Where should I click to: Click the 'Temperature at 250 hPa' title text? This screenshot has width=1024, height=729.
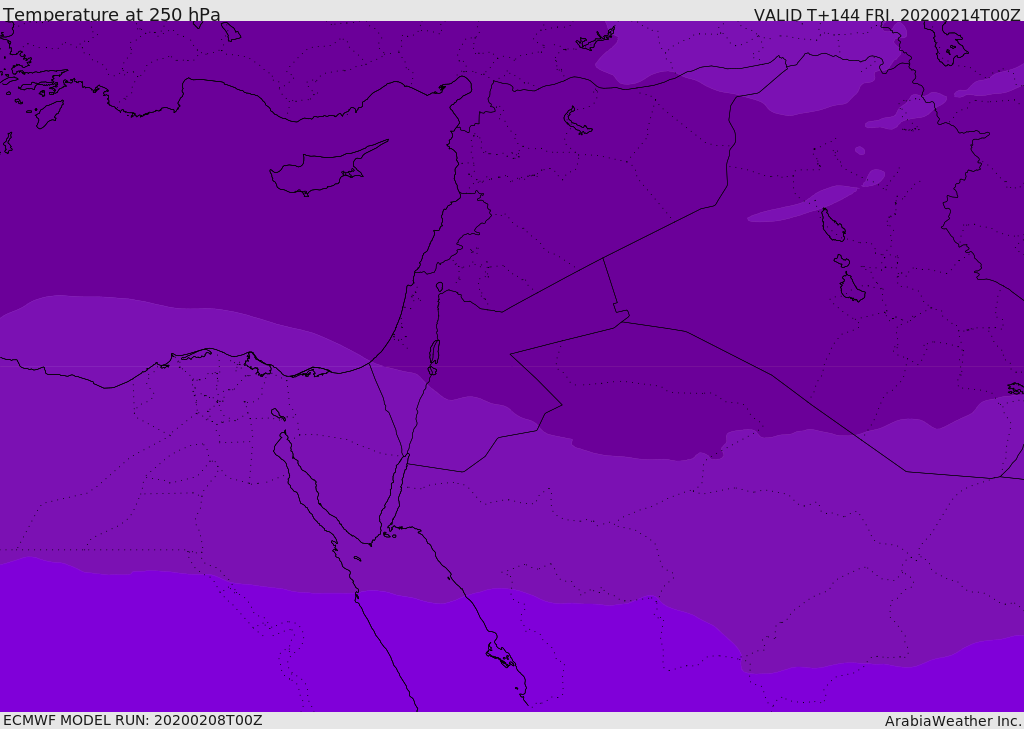click(112, 14)
